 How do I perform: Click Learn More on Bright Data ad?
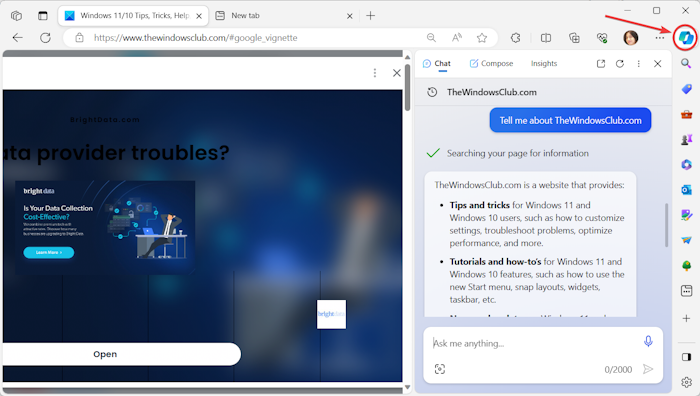(49, 252)
